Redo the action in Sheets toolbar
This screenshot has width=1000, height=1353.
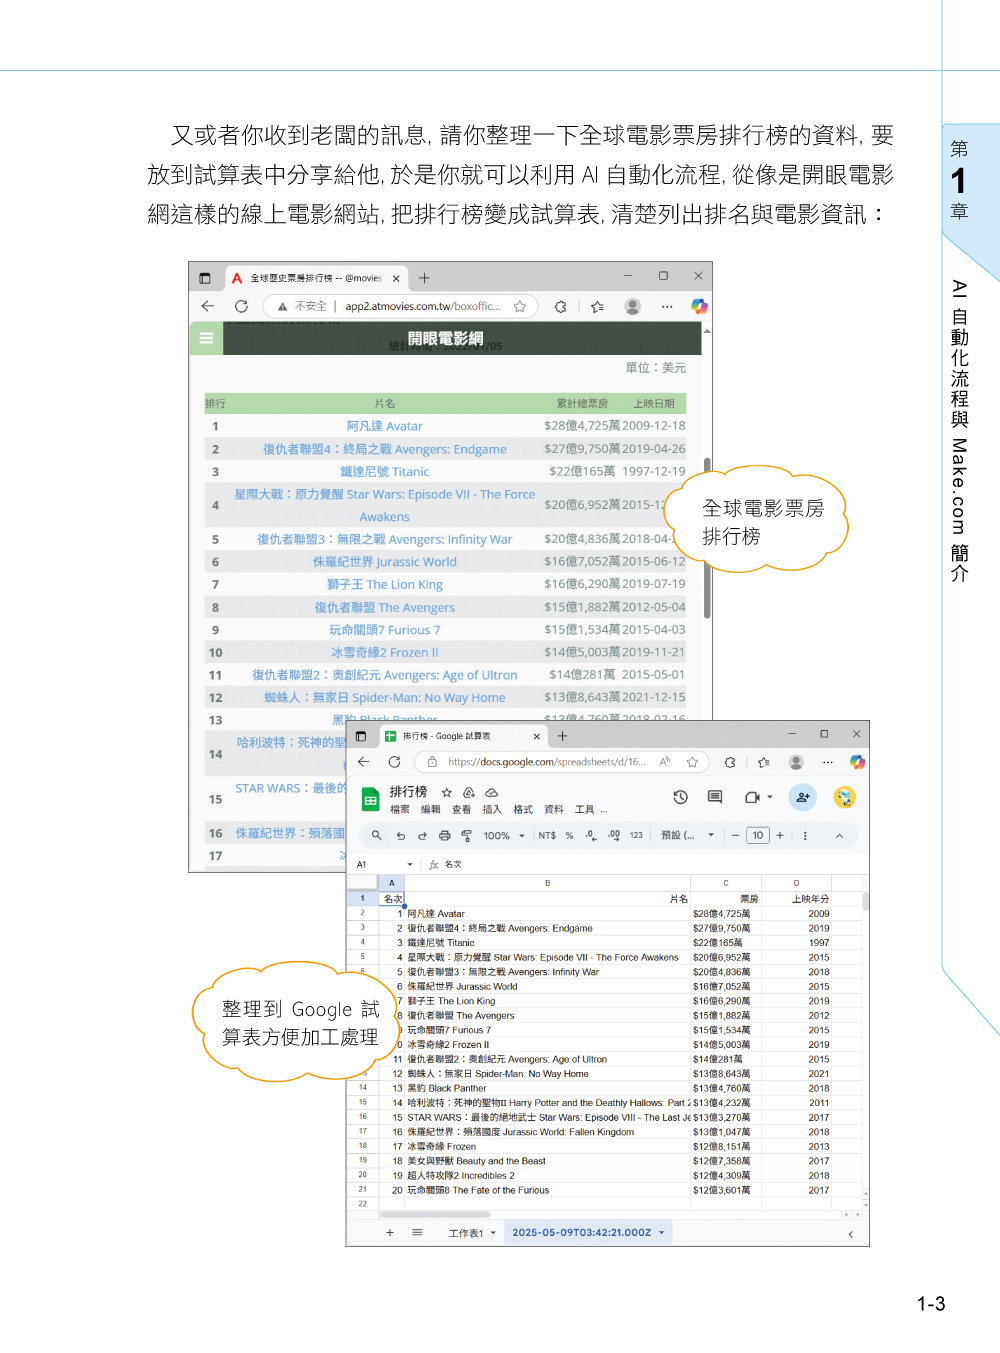pyautogui.click(x=422, y=835)
